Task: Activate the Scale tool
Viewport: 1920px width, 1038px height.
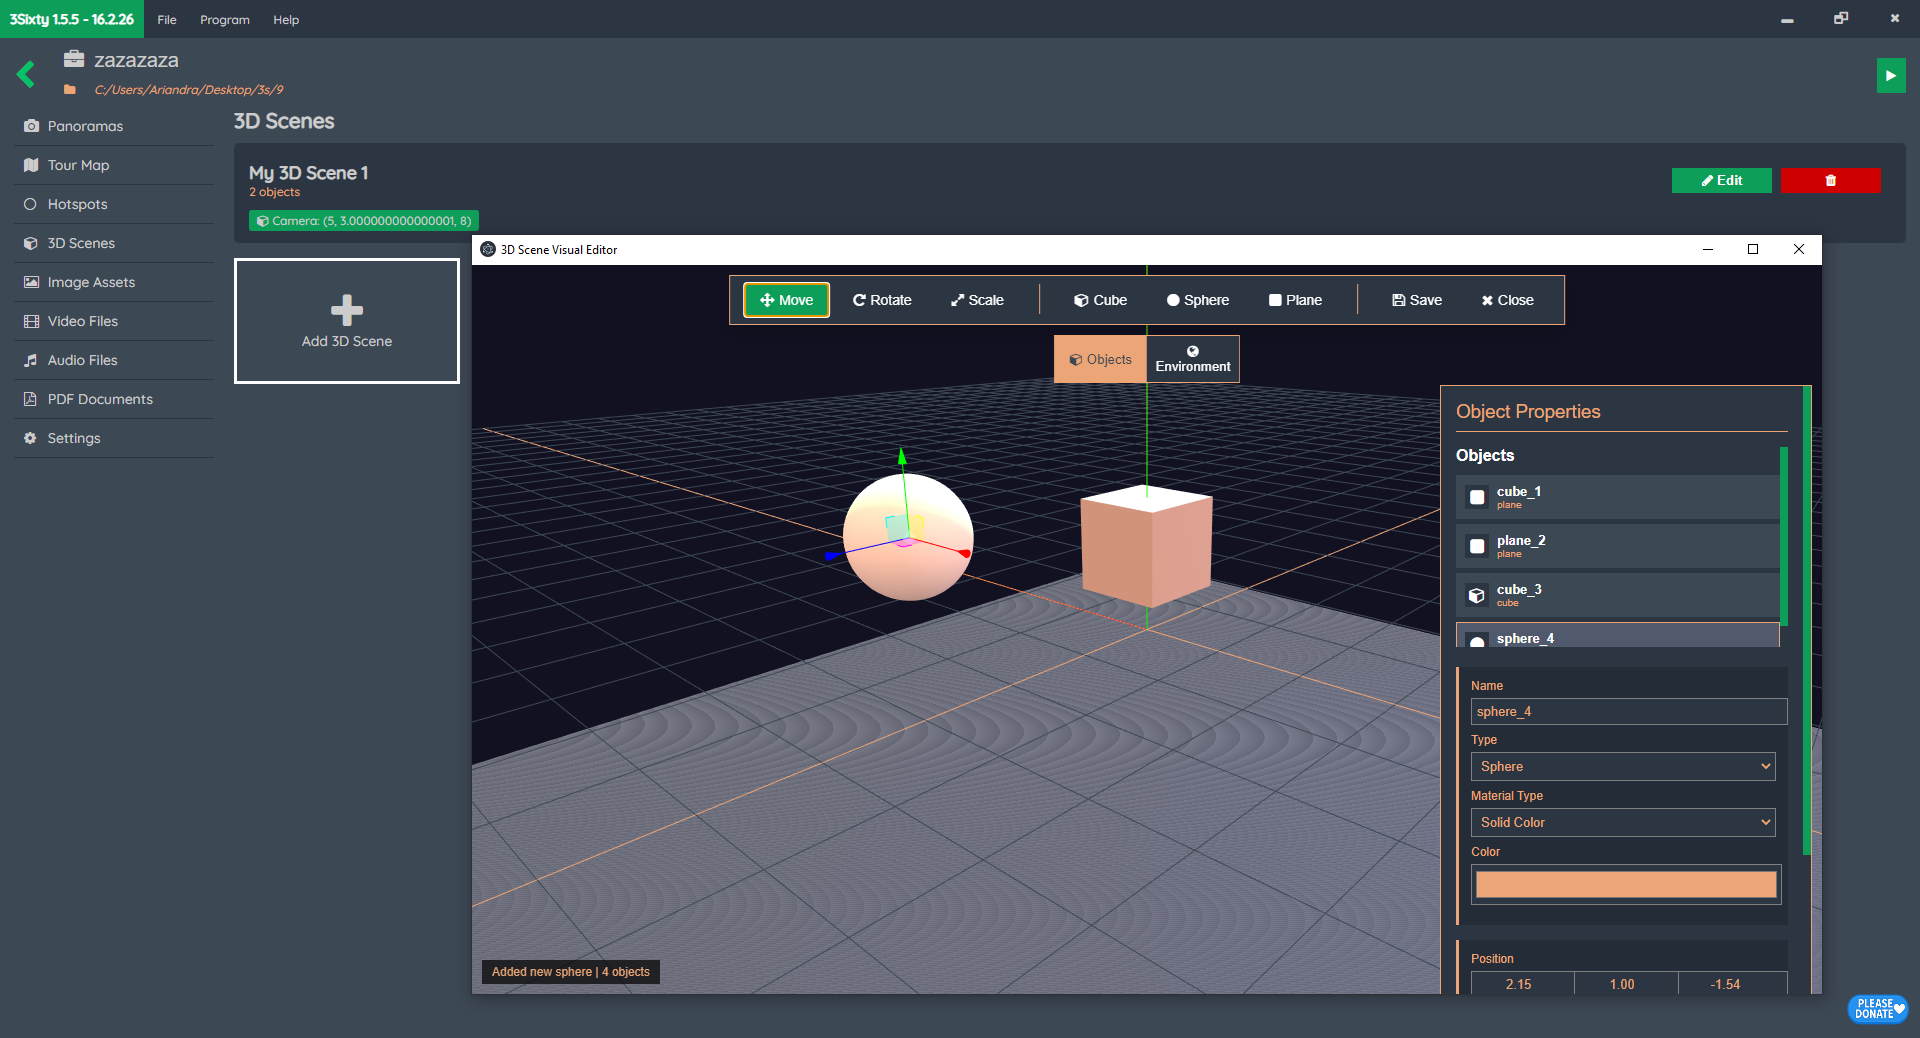Action: [x=977, y=300]
